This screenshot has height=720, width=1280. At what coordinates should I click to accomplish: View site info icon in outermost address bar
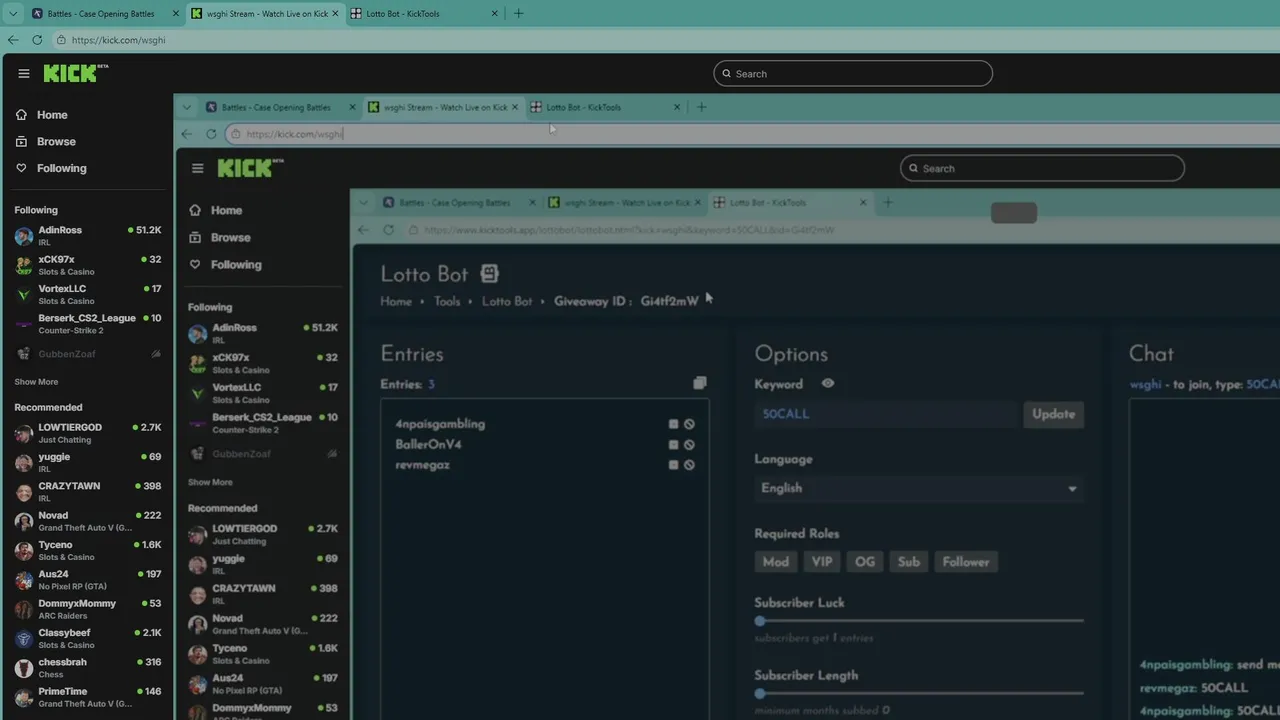[x=61, y=40]
